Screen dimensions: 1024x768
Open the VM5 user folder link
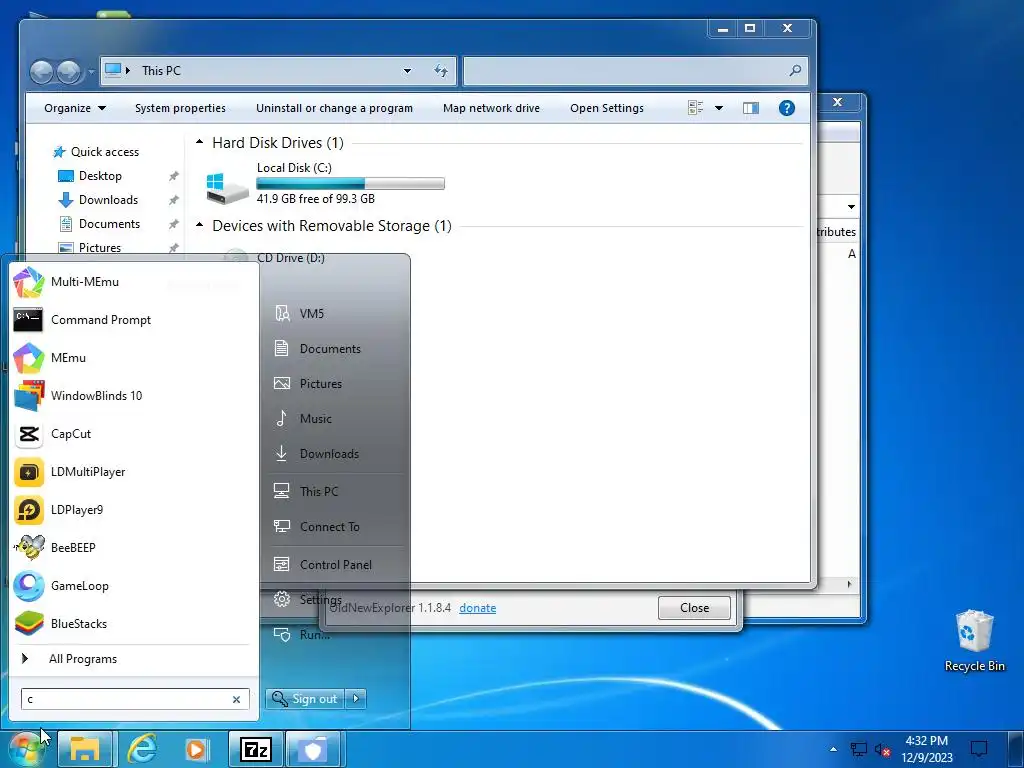299,313
